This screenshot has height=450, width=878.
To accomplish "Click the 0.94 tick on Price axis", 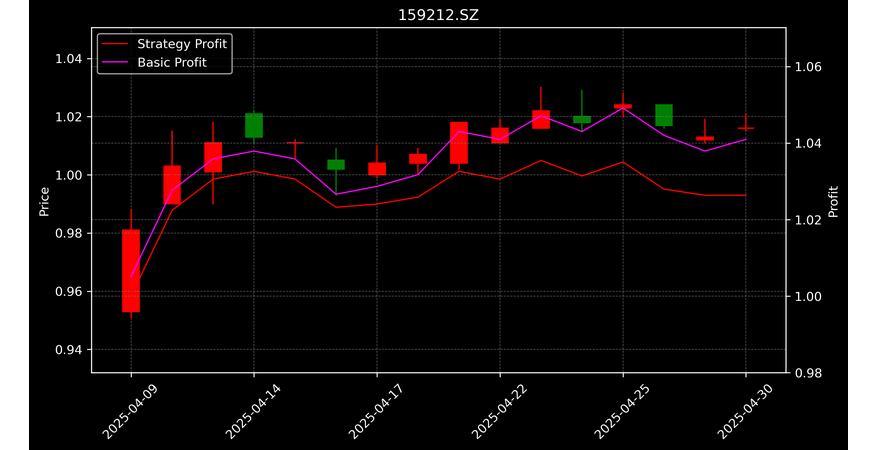I will [x=68, y=350].
